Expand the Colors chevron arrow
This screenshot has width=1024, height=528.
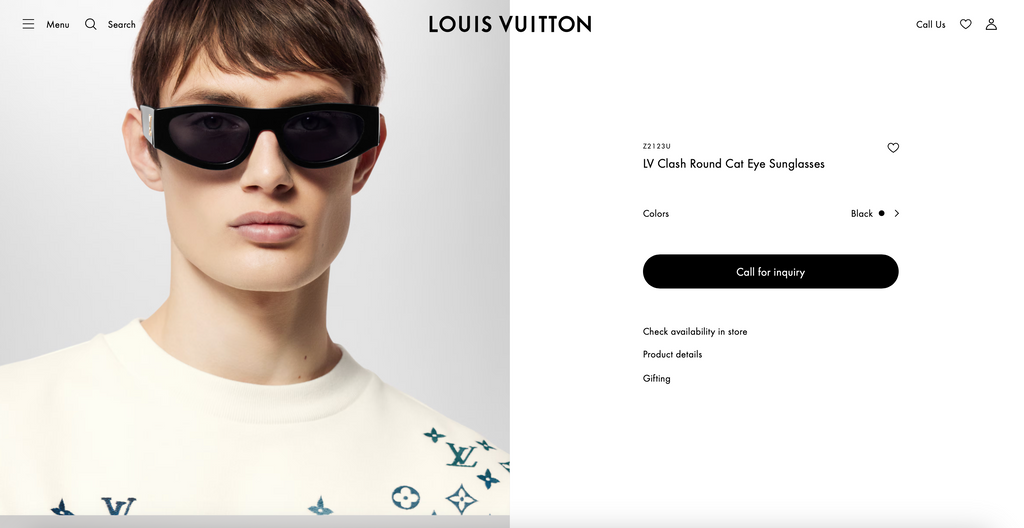click(897, 213)
